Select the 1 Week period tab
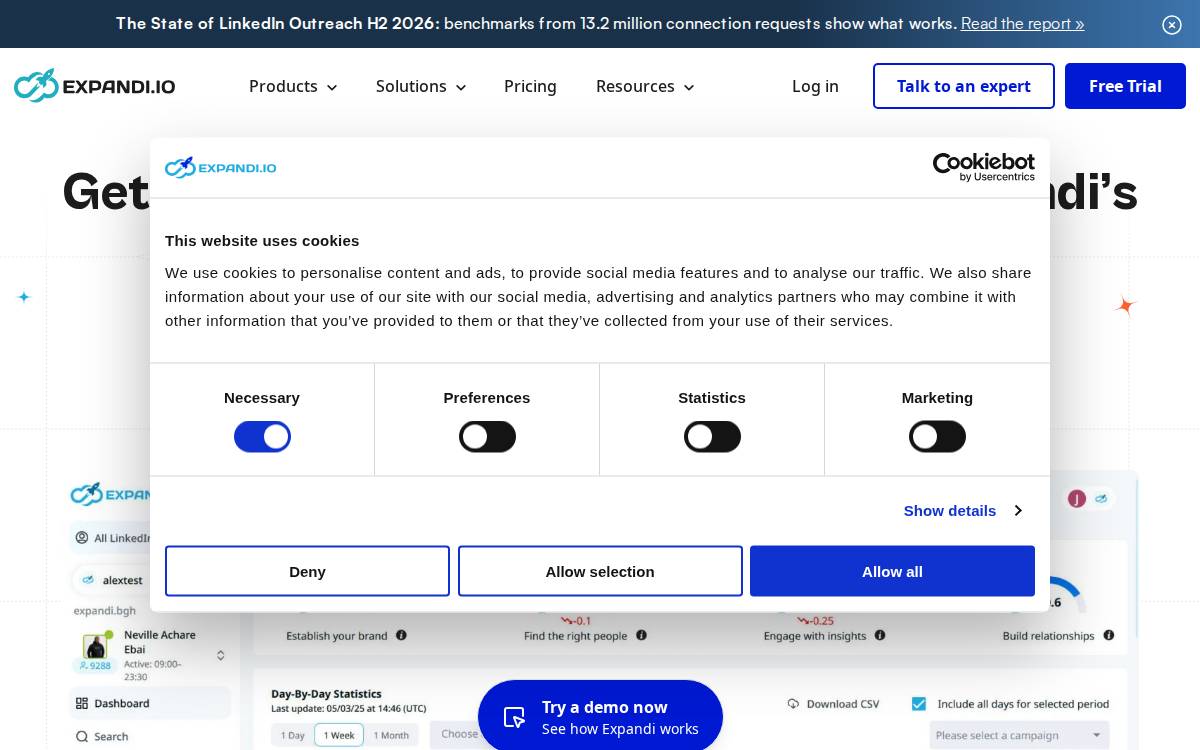 339,735
